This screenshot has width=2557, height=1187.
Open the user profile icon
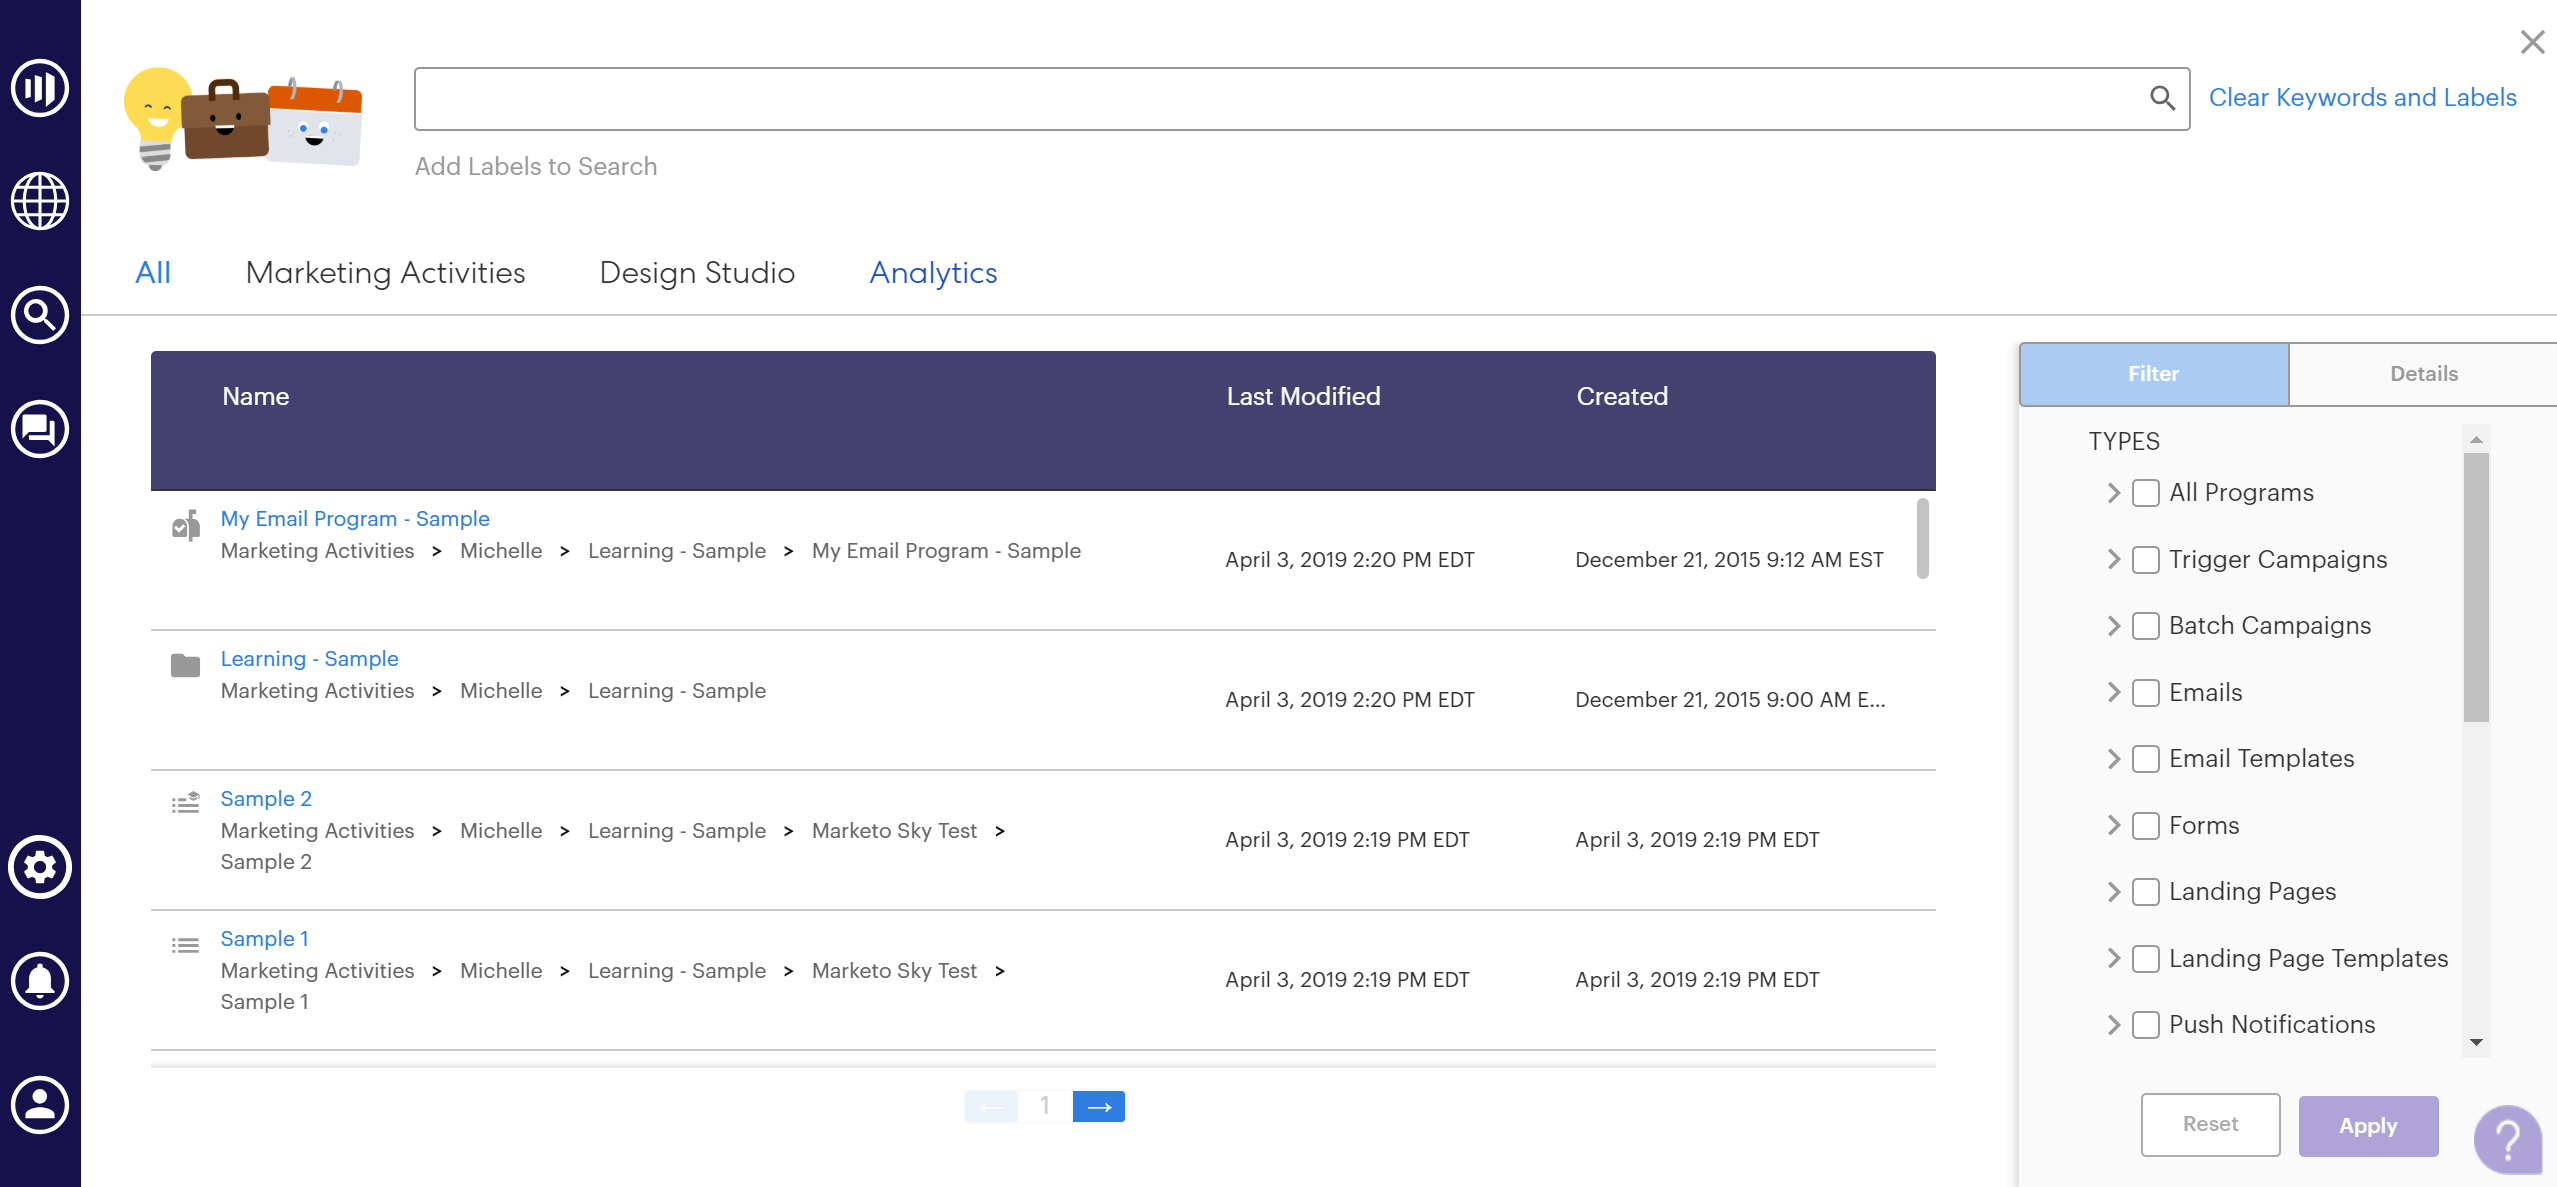[x=40, y=1105]
